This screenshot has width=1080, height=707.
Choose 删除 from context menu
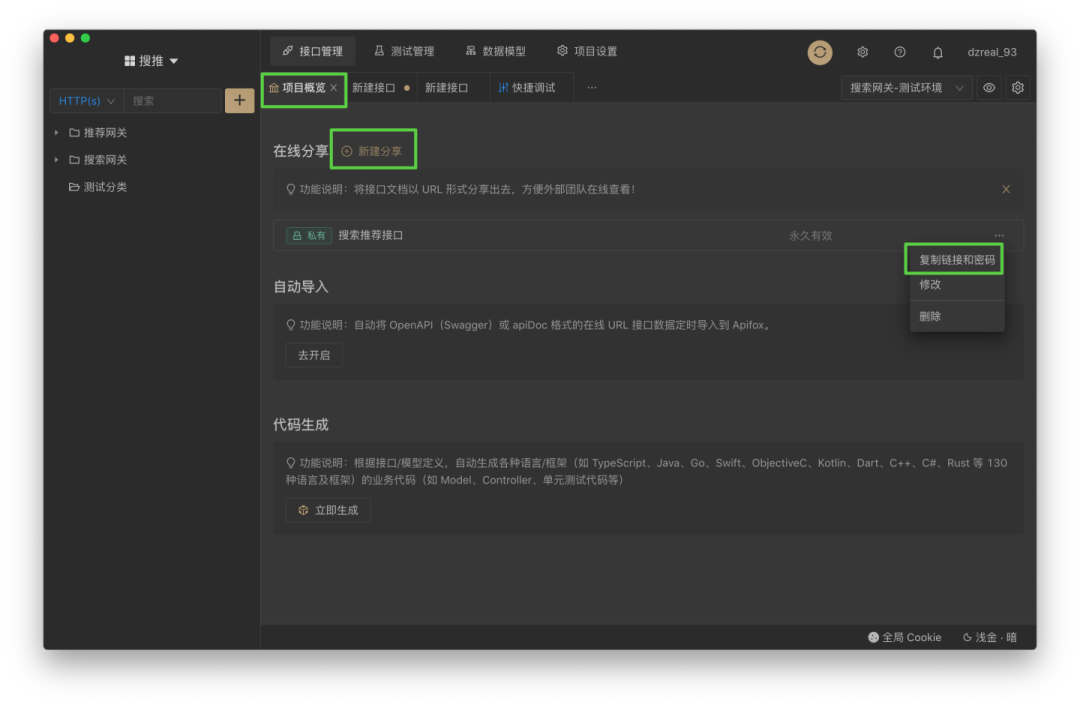click(957, 316)
